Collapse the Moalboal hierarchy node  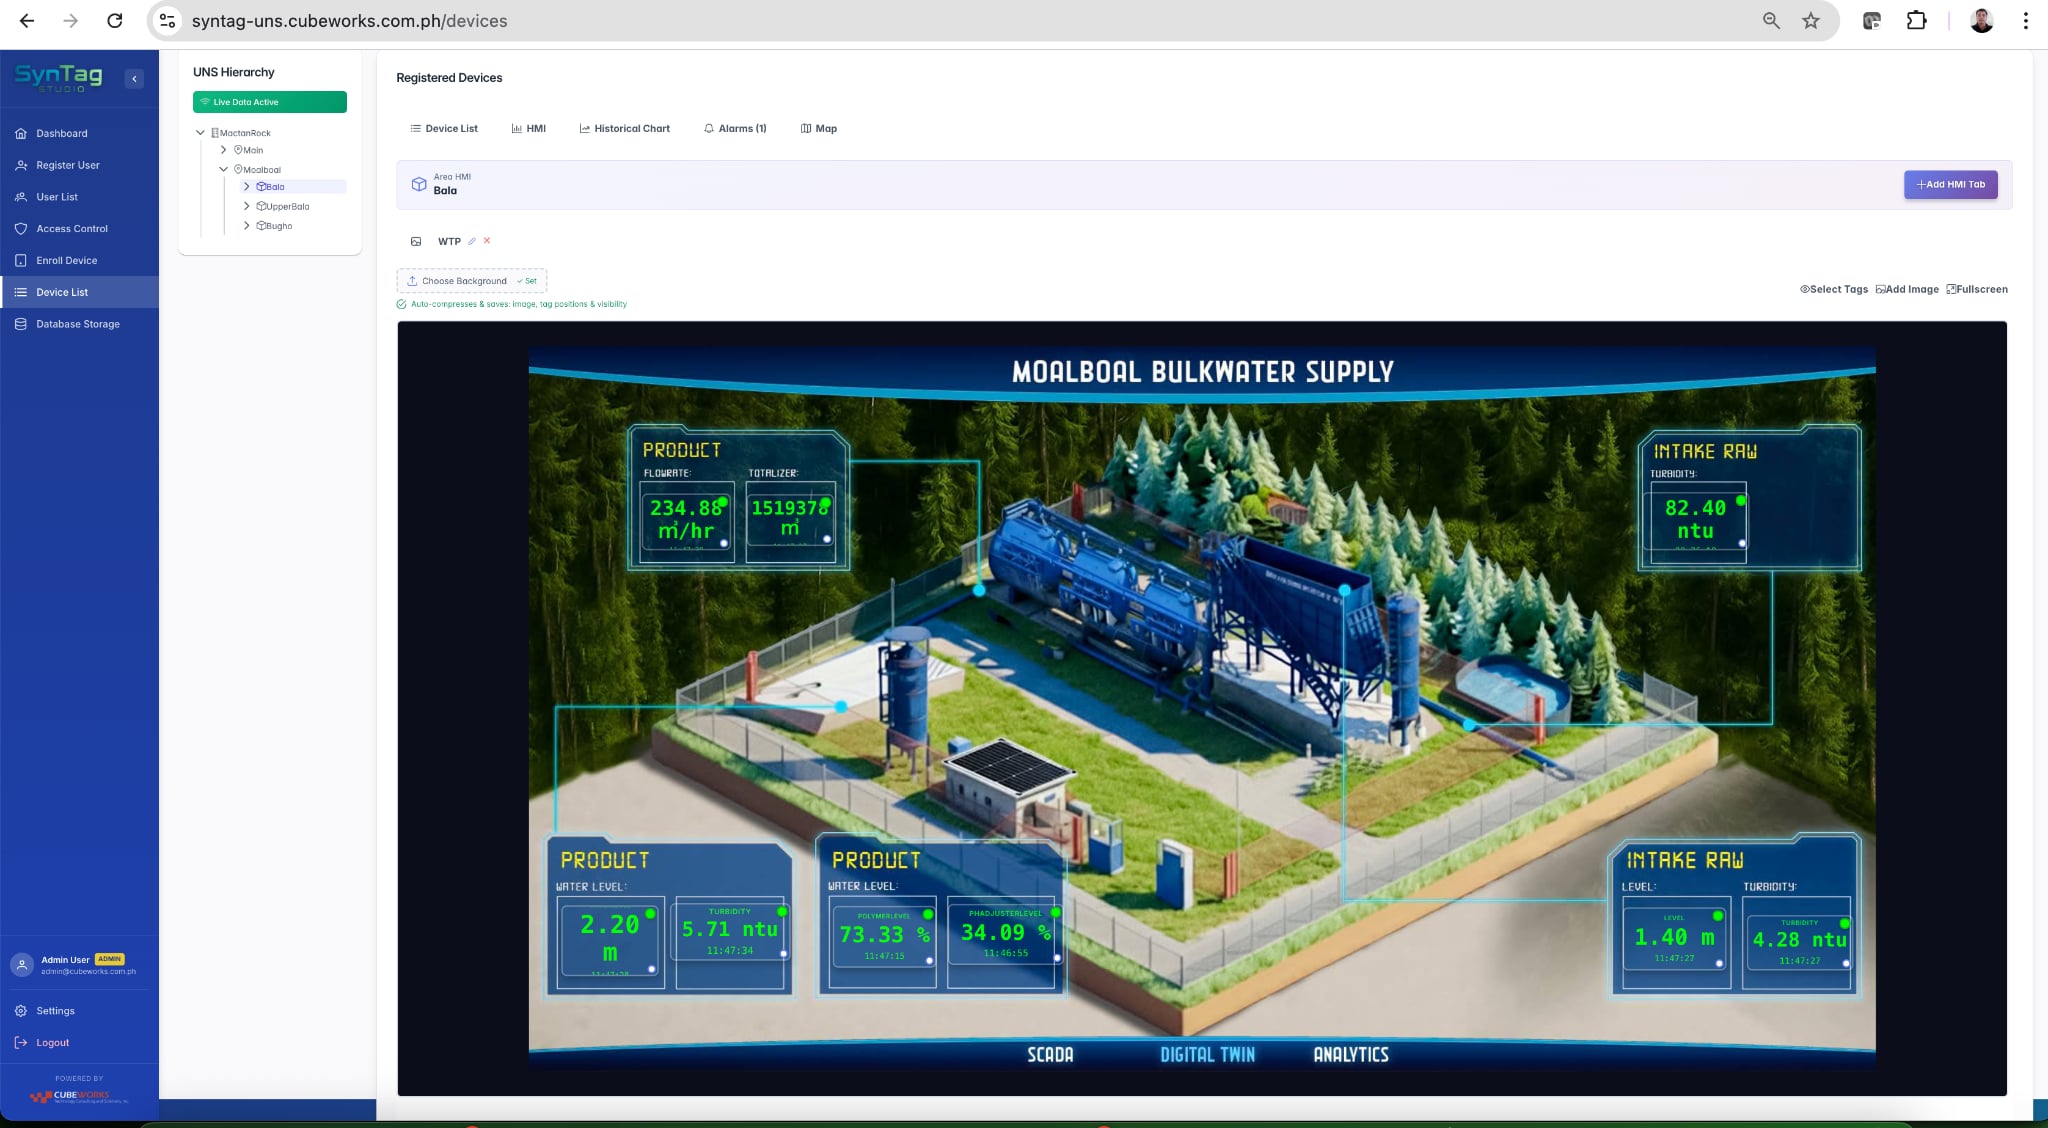[x=224, y=169]
